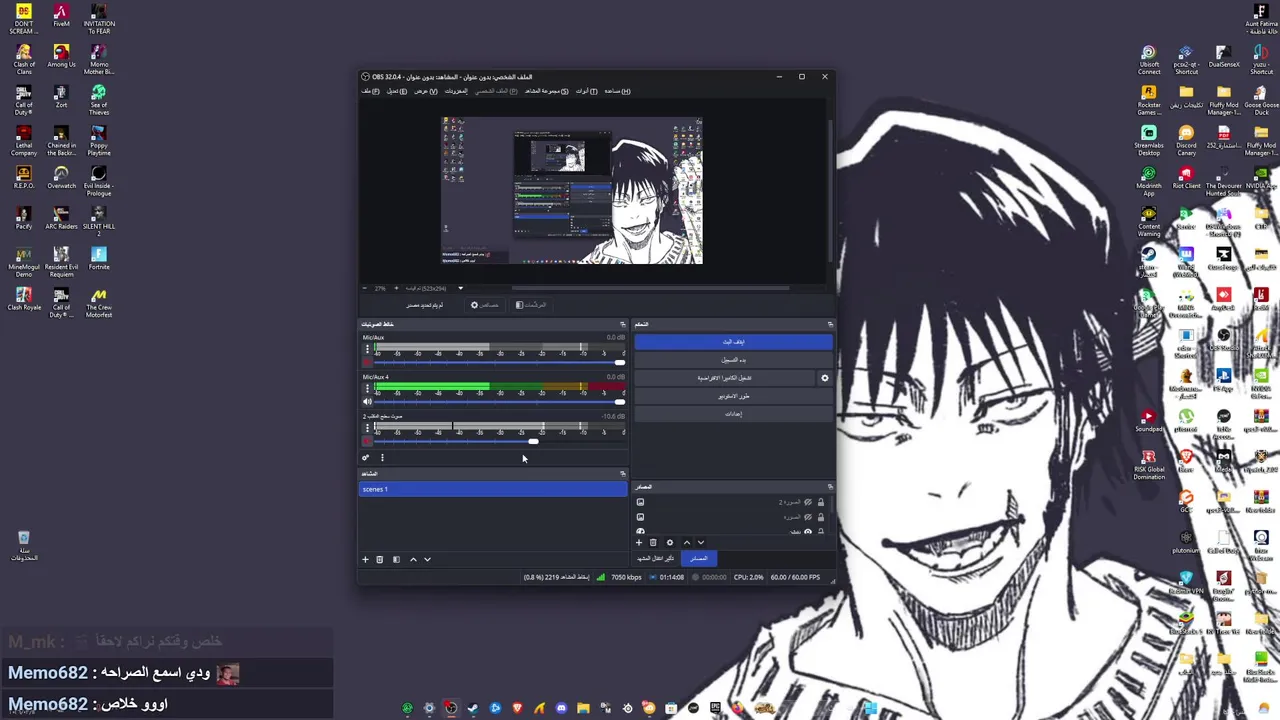Open virtual camera settings gear

[825, 378]
